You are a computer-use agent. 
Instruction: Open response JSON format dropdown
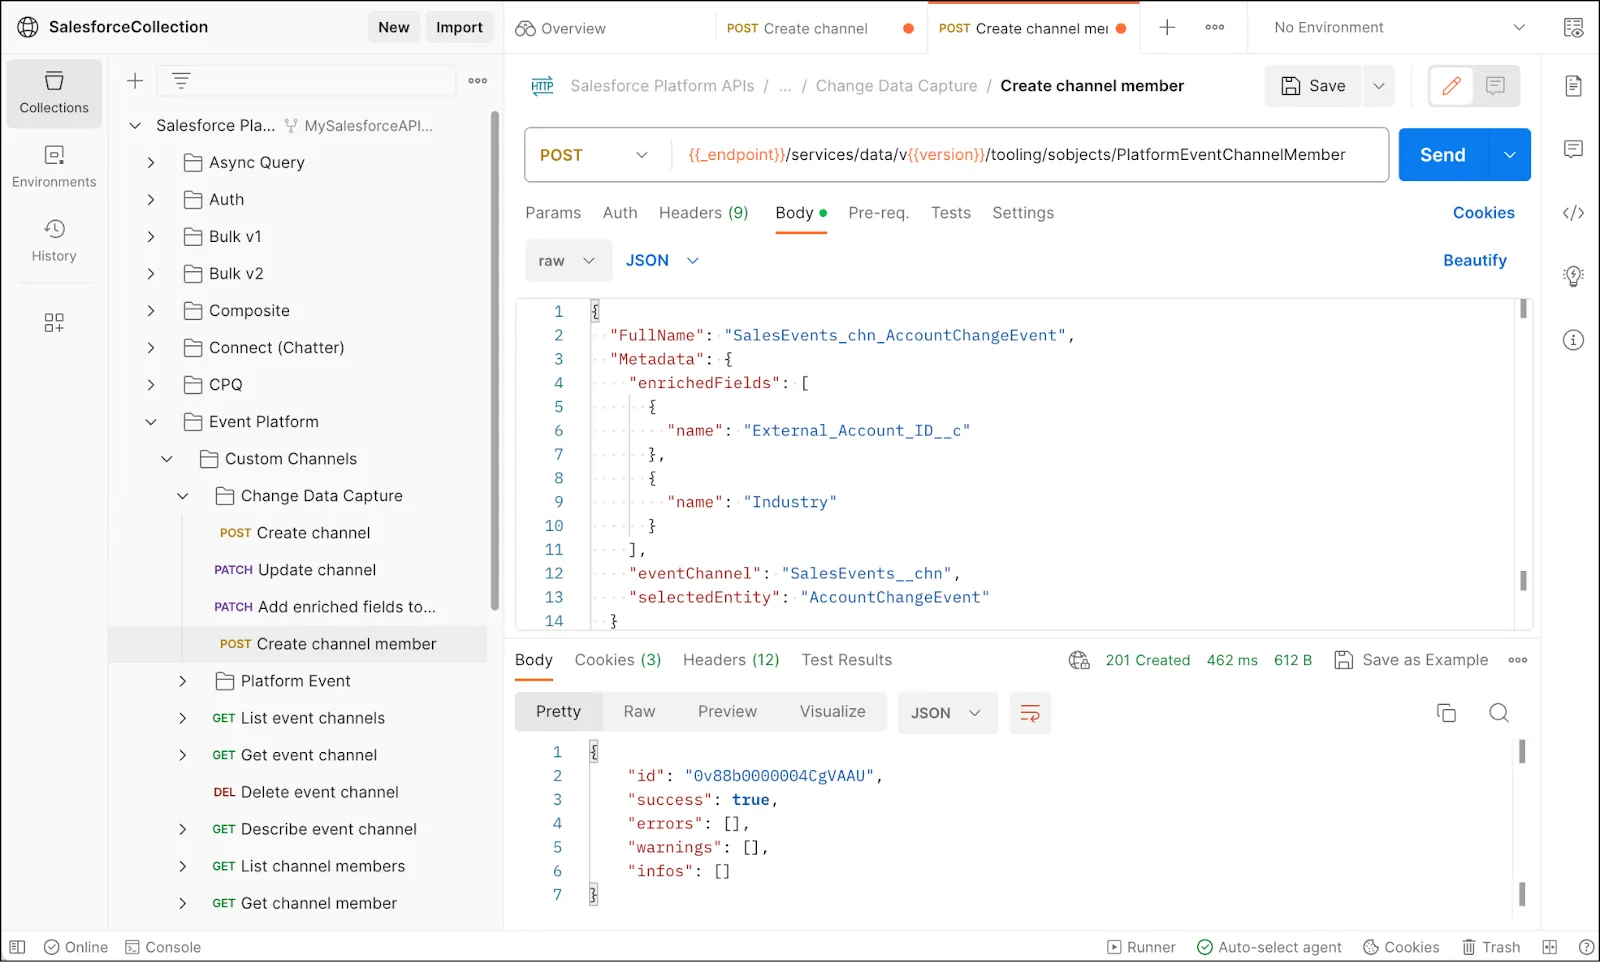[x=947, y=713]
